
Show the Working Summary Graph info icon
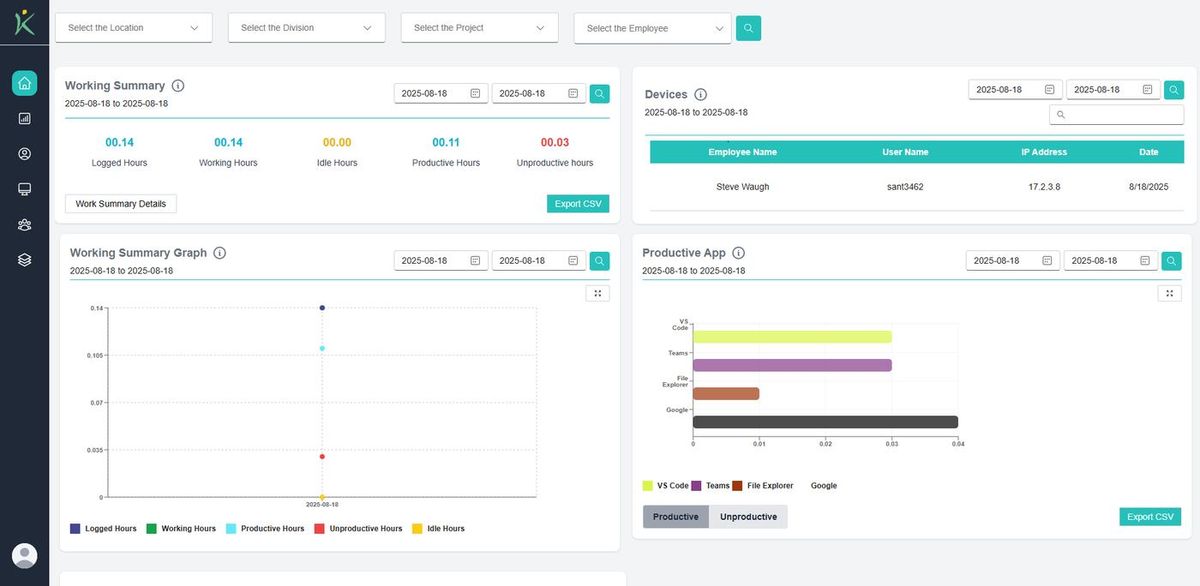219,253
